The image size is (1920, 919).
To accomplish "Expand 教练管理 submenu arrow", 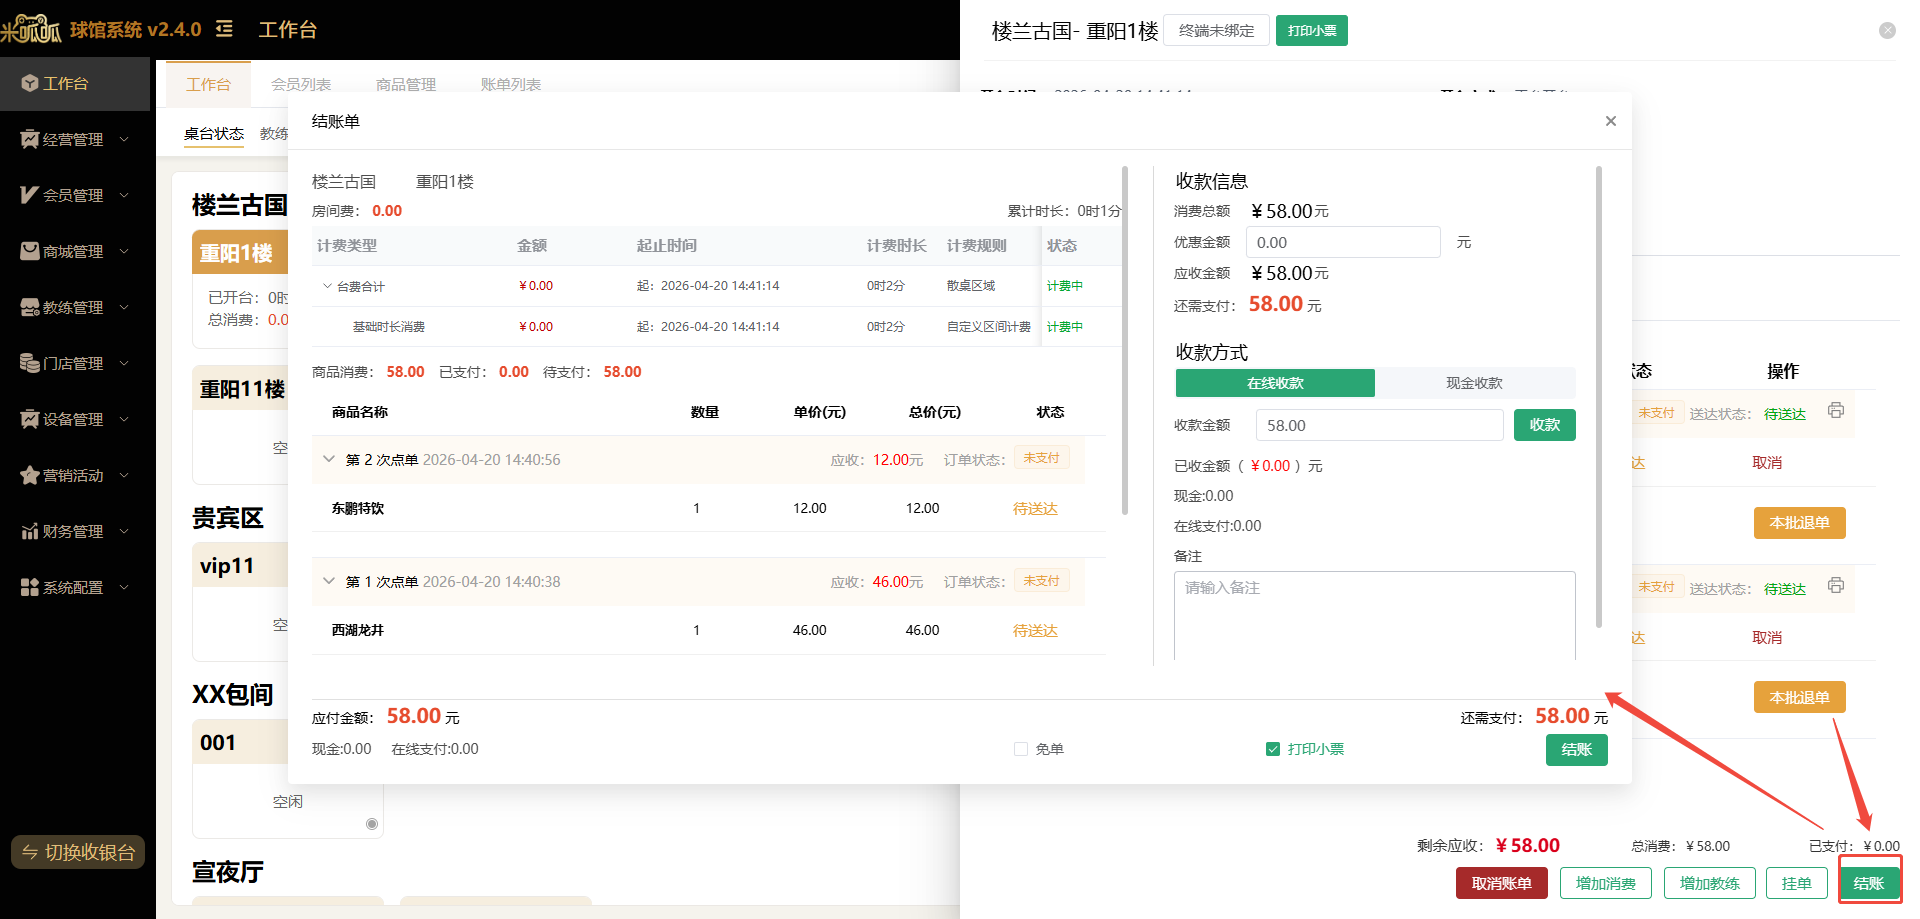I will [124, 308].
